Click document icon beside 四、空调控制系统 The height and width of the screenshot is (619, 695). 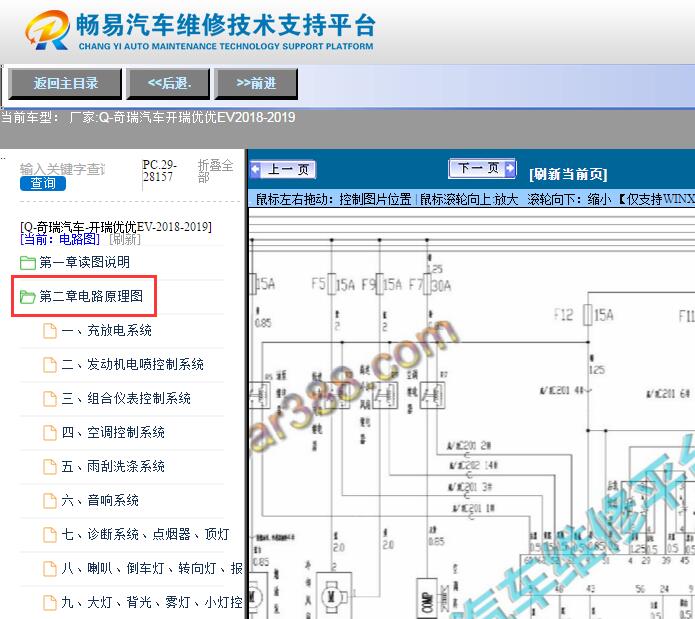pos(50,432)
